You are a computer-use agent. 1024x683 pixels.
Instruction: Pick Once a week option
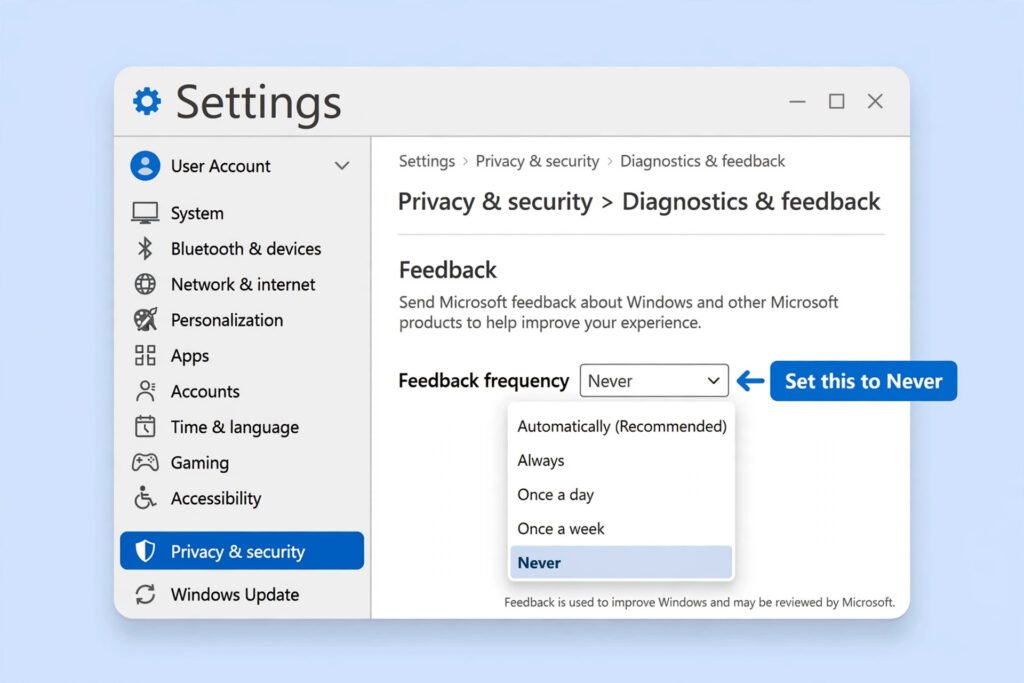[x=621, y=528]
